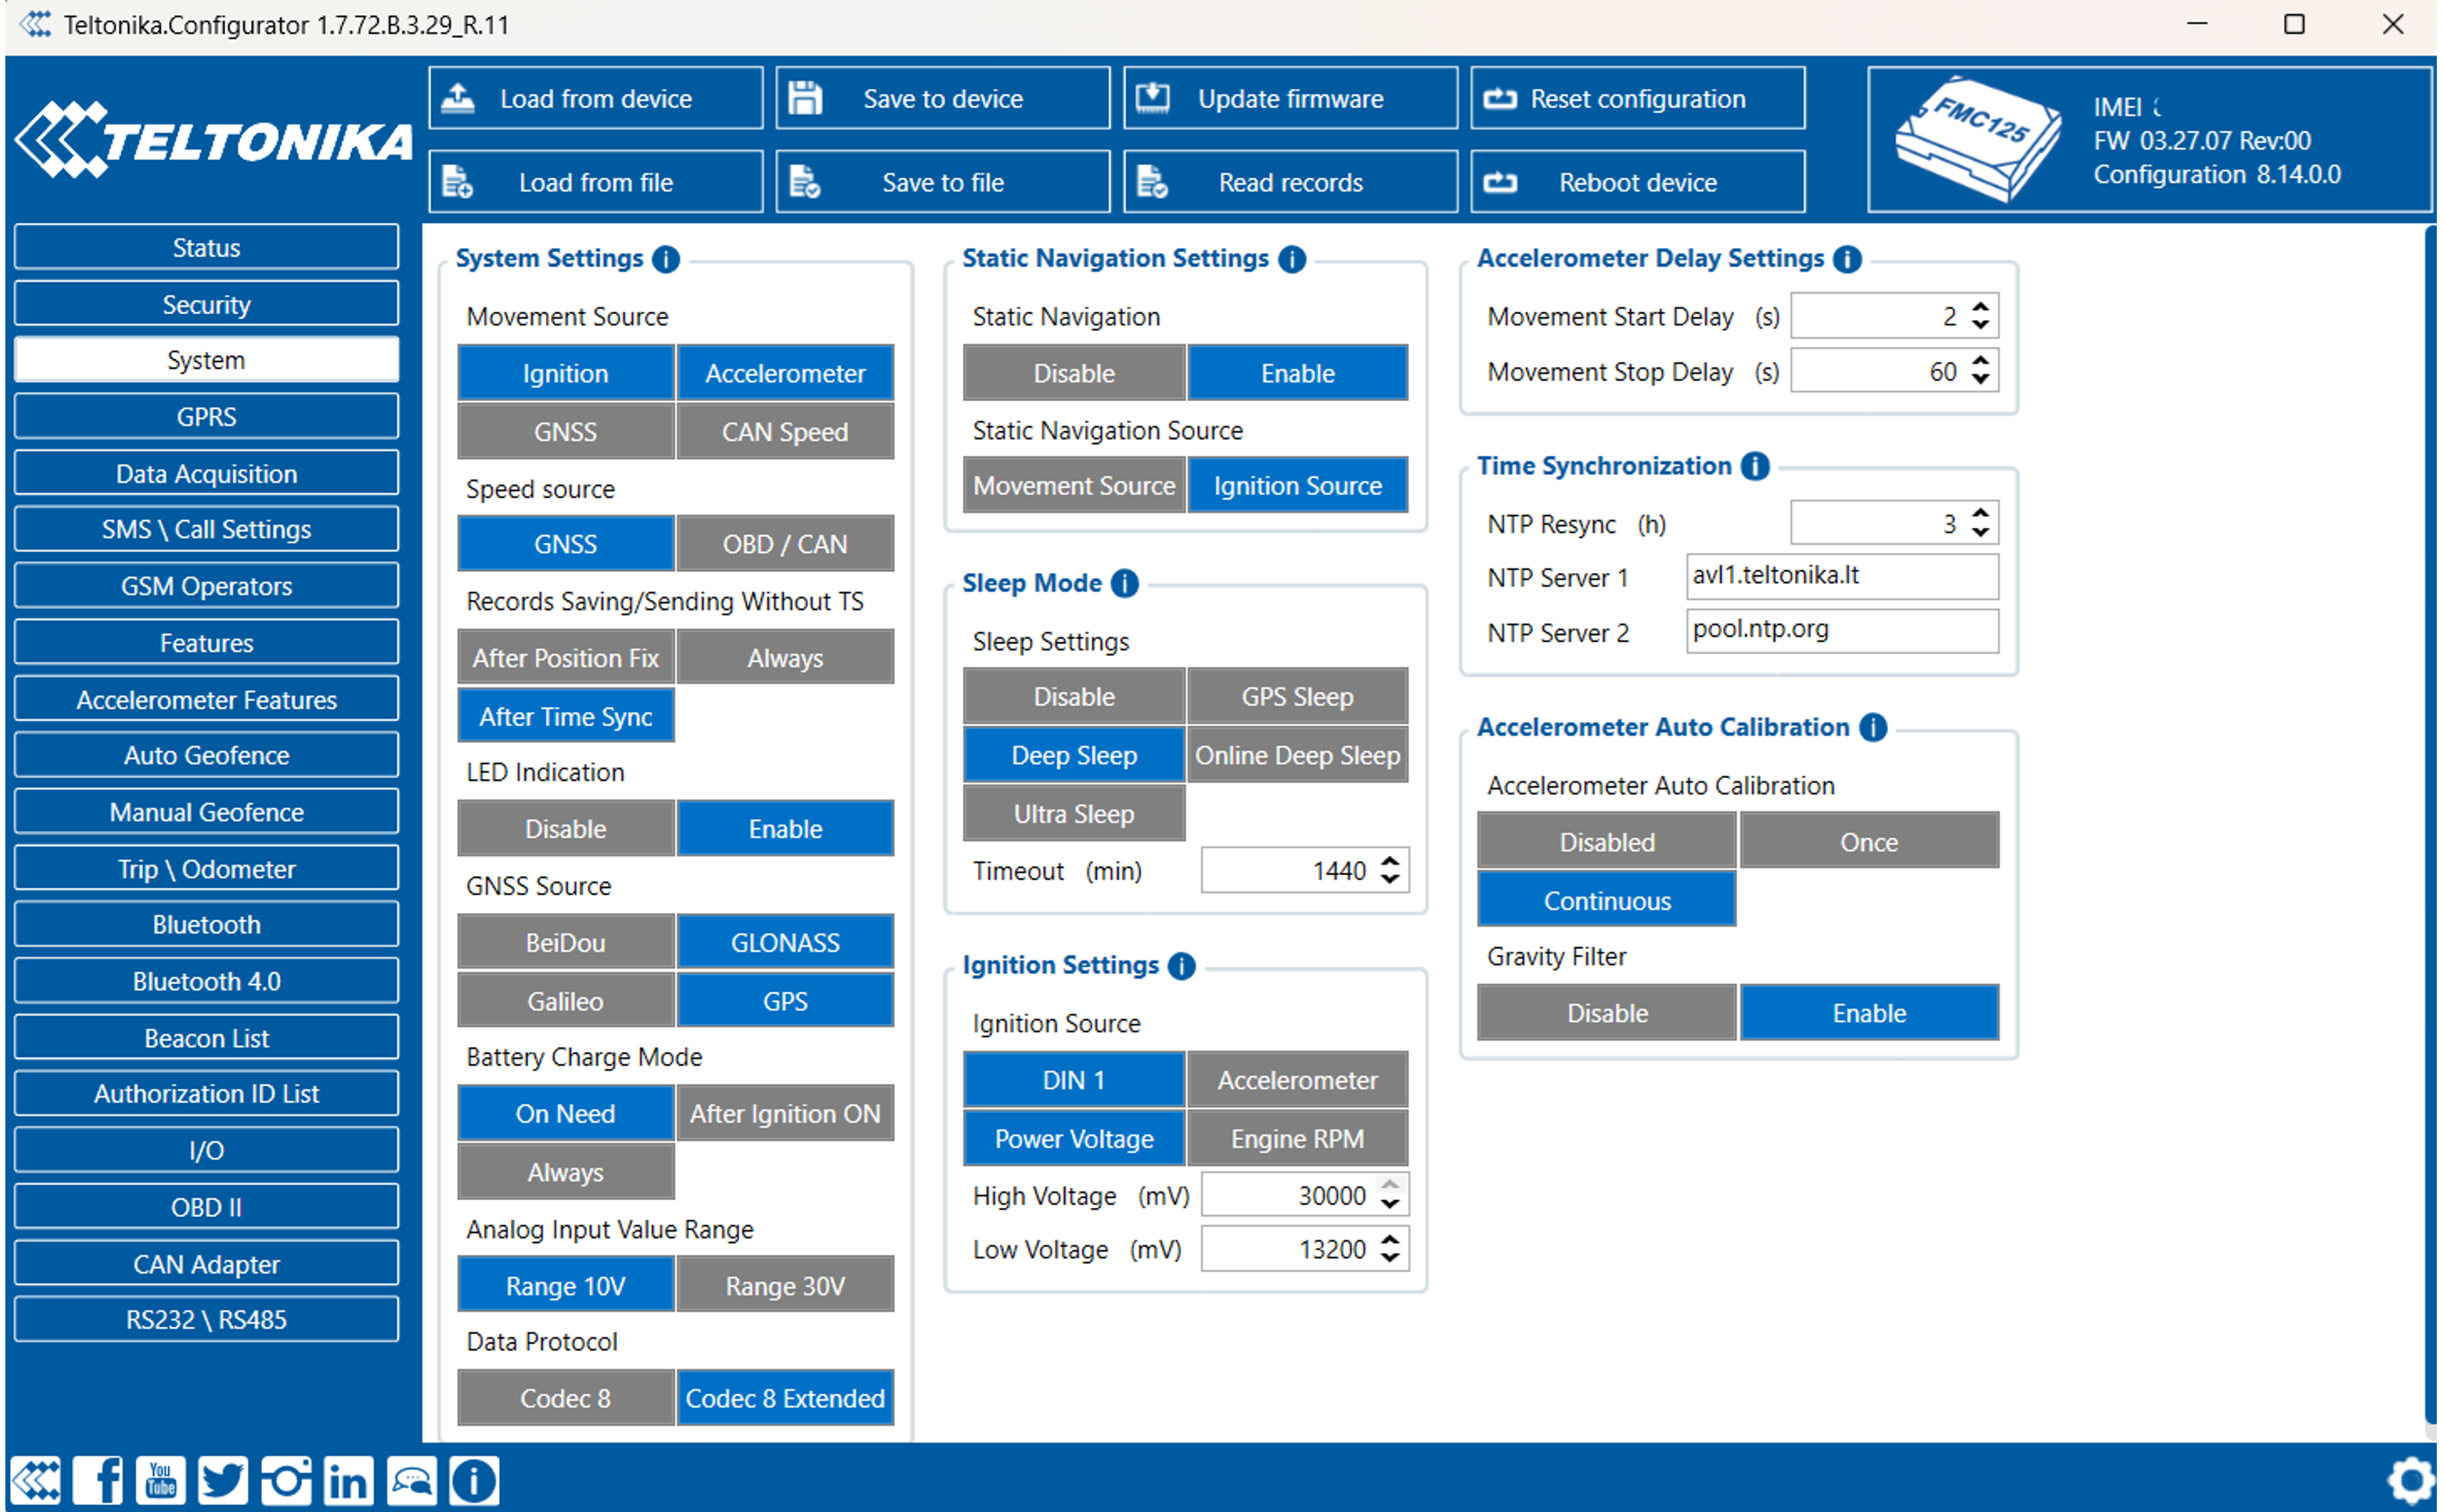Open the Static Navigation Settings info icon
2444x1512 pixels.
click(x=1292, y=259)
